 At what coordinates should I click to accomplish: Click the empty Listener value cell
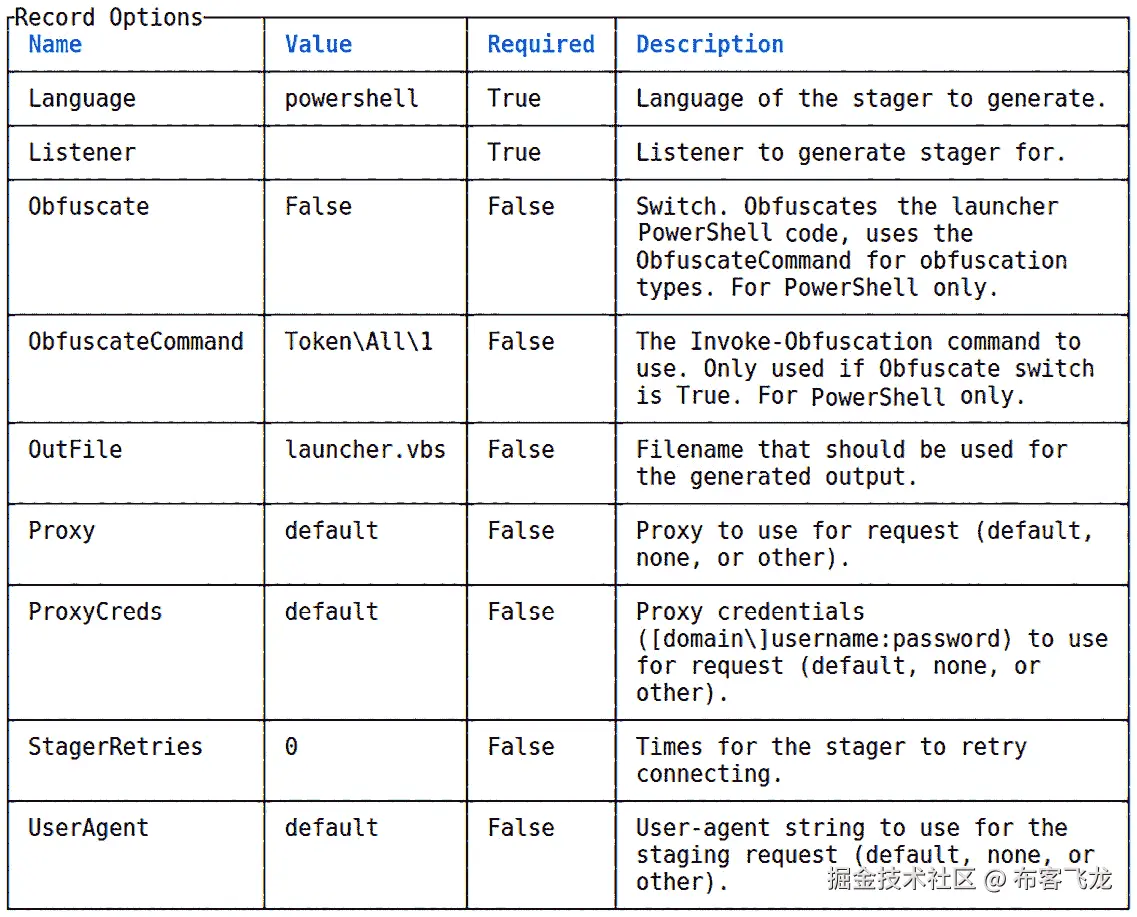365,153
